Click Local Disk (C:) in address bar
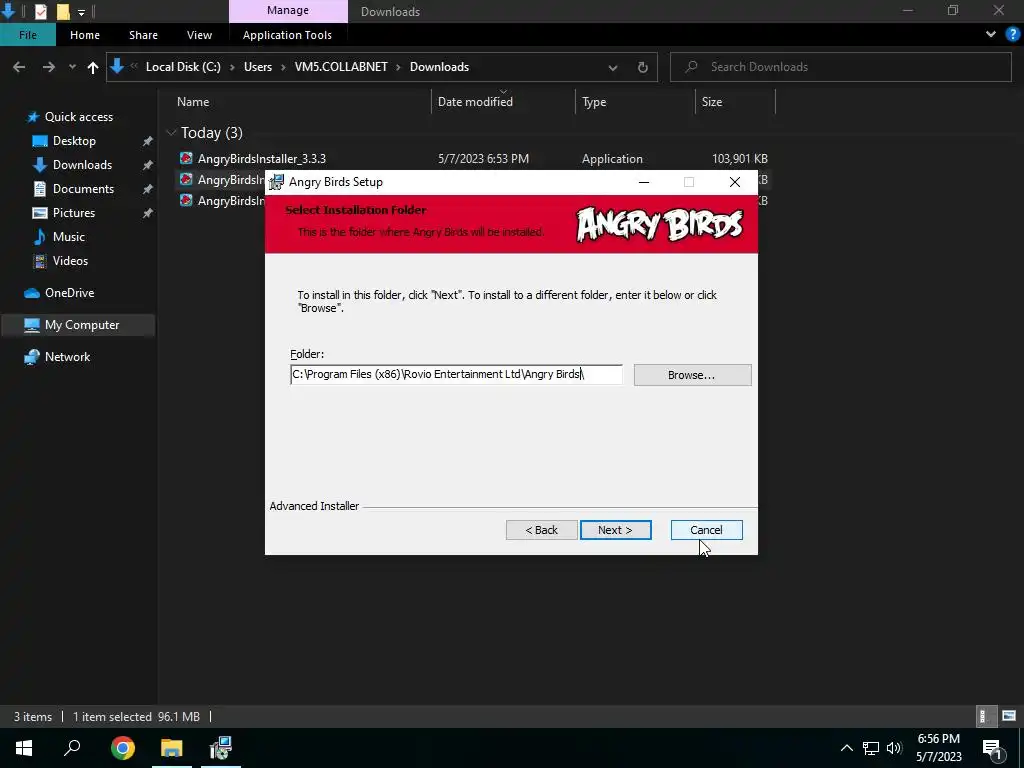Viewport: 1024px width, 768px height. (183, 67)
